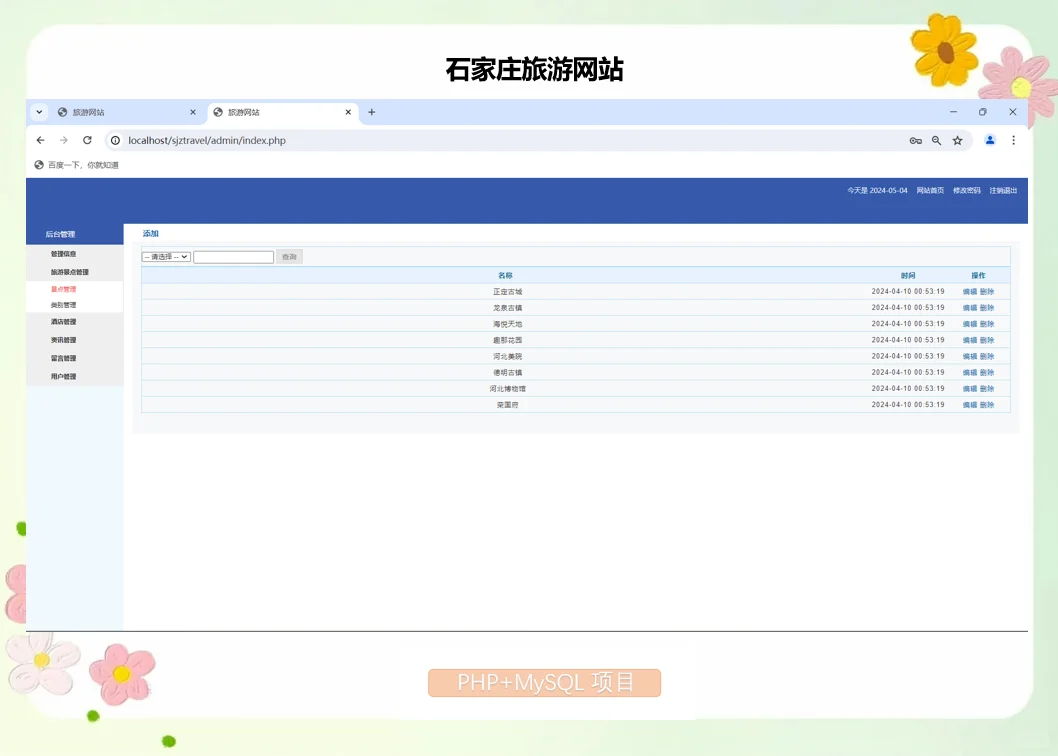Open the saved passwords key icon
Image resolution: width=1058 pixels, height=756 pixels.
point(916,141)
